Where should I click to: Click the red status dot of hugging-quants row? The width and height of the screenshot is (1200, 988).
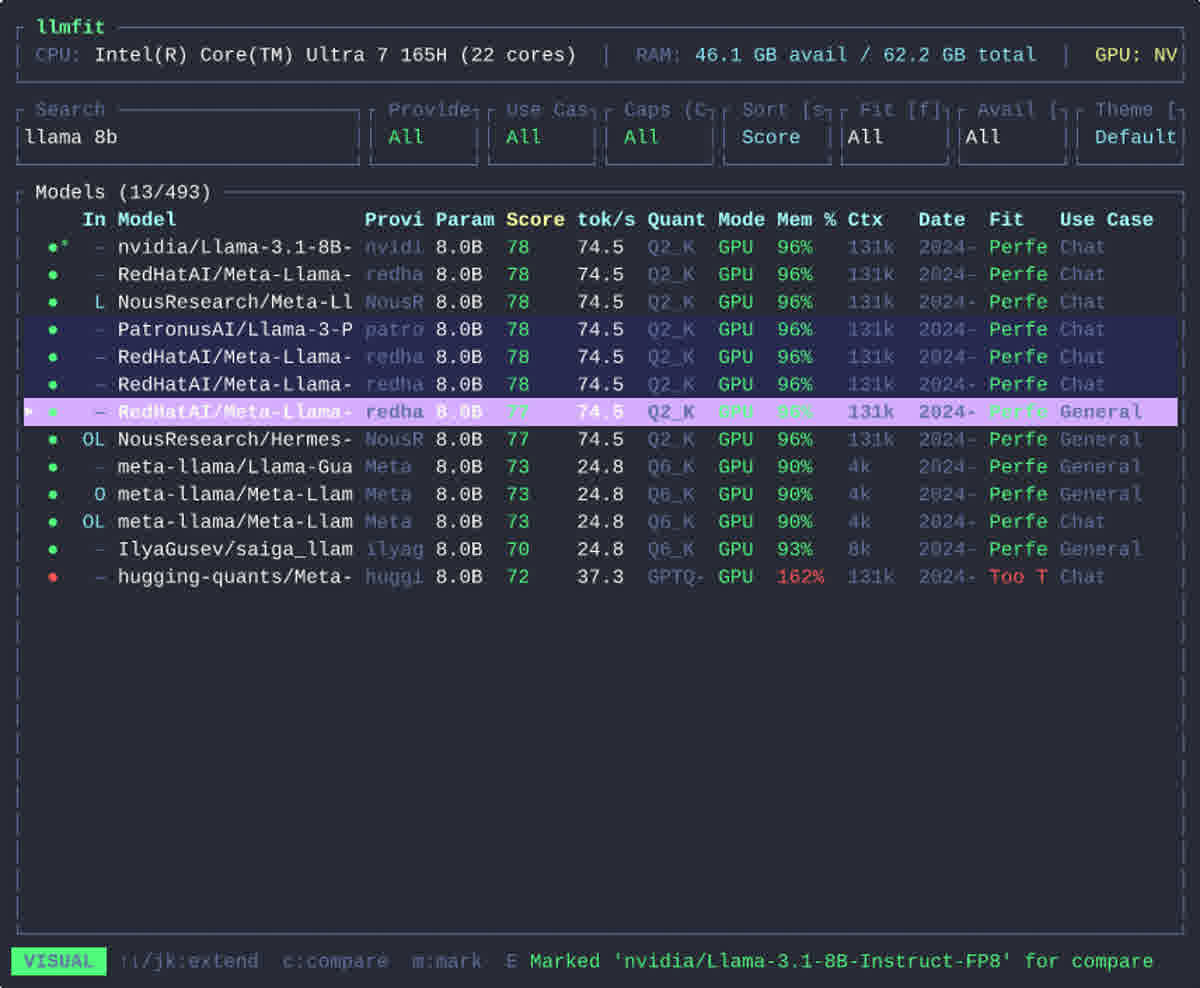[53, 577]
